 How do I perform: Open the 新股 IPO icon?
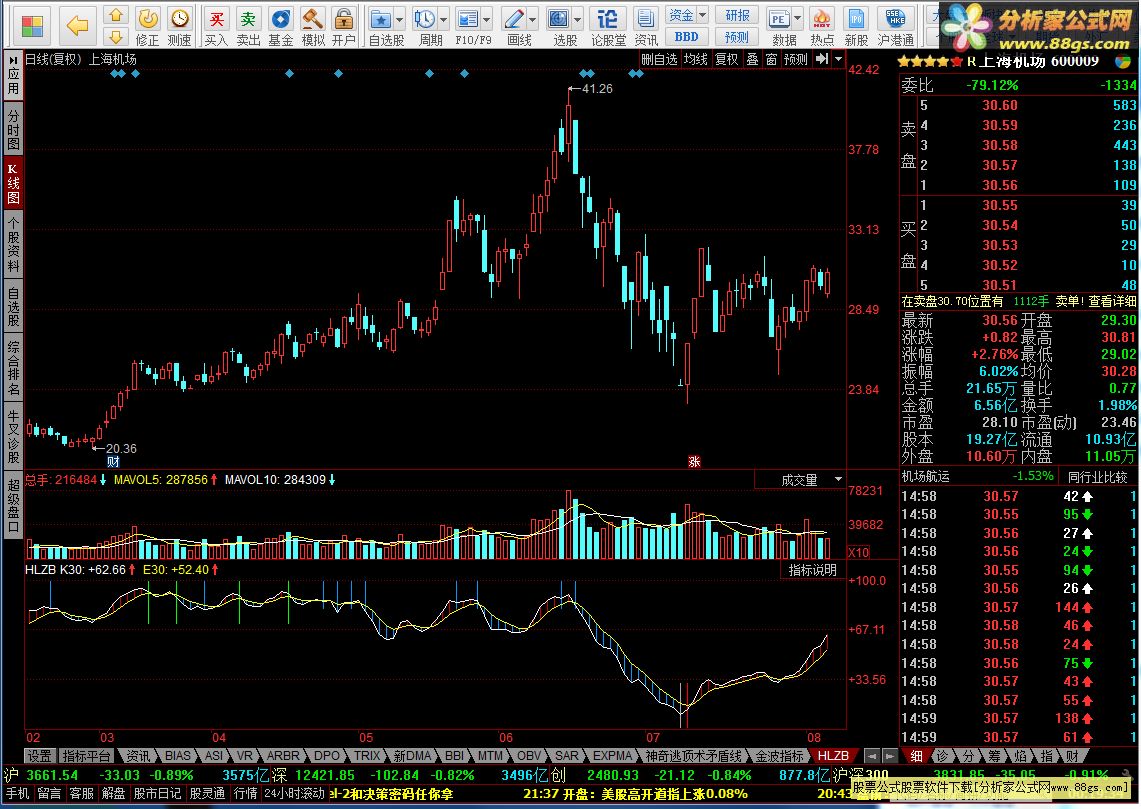coord(856,26)
